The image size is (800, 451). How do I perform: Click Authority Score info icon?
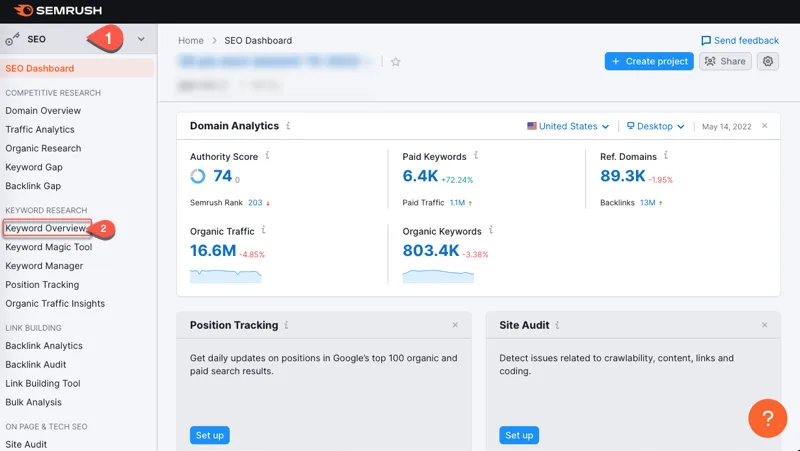267,156
